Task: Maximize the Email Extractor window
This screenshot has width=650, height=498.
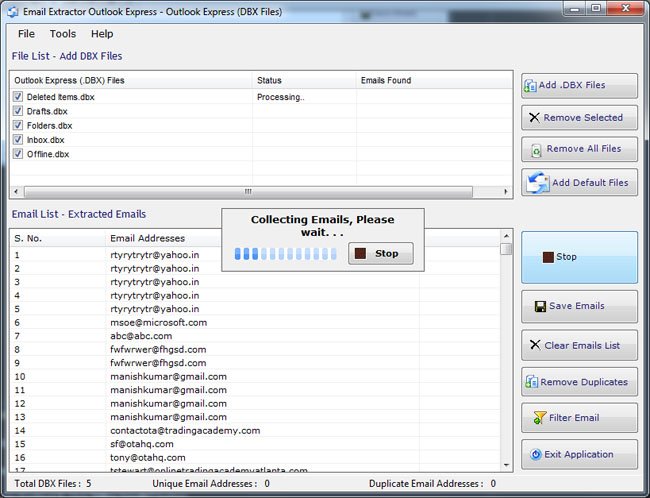Action: [x=596, y=8]
